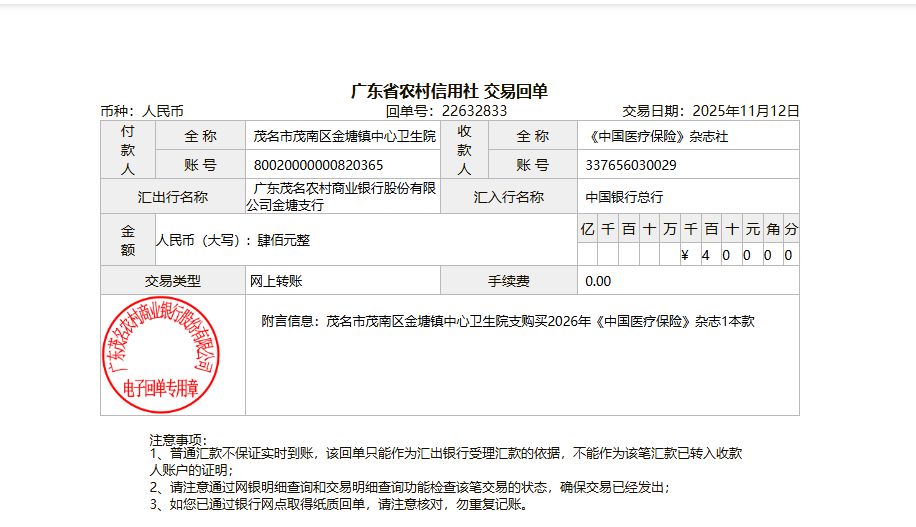Viewport: 916px width, 527px height.
Task: Select the receipt number 22632833
Action: point(474,111)
